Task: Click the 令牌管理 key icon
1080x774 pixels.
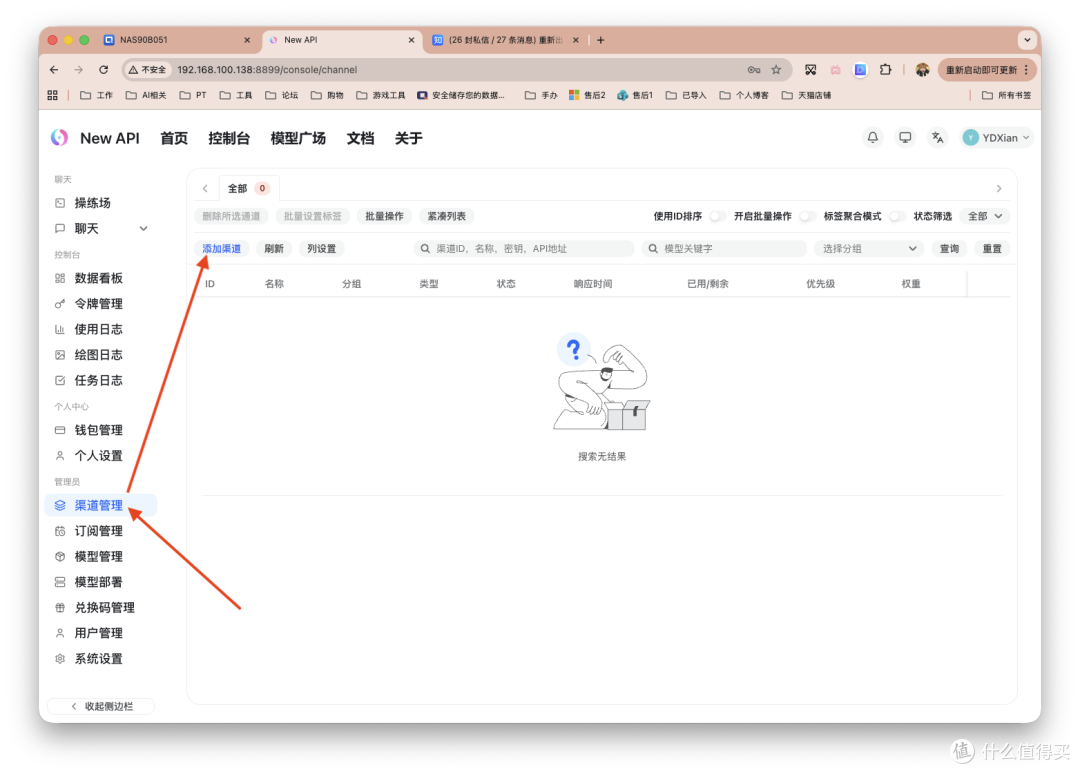Action: [x=60, y=304]
